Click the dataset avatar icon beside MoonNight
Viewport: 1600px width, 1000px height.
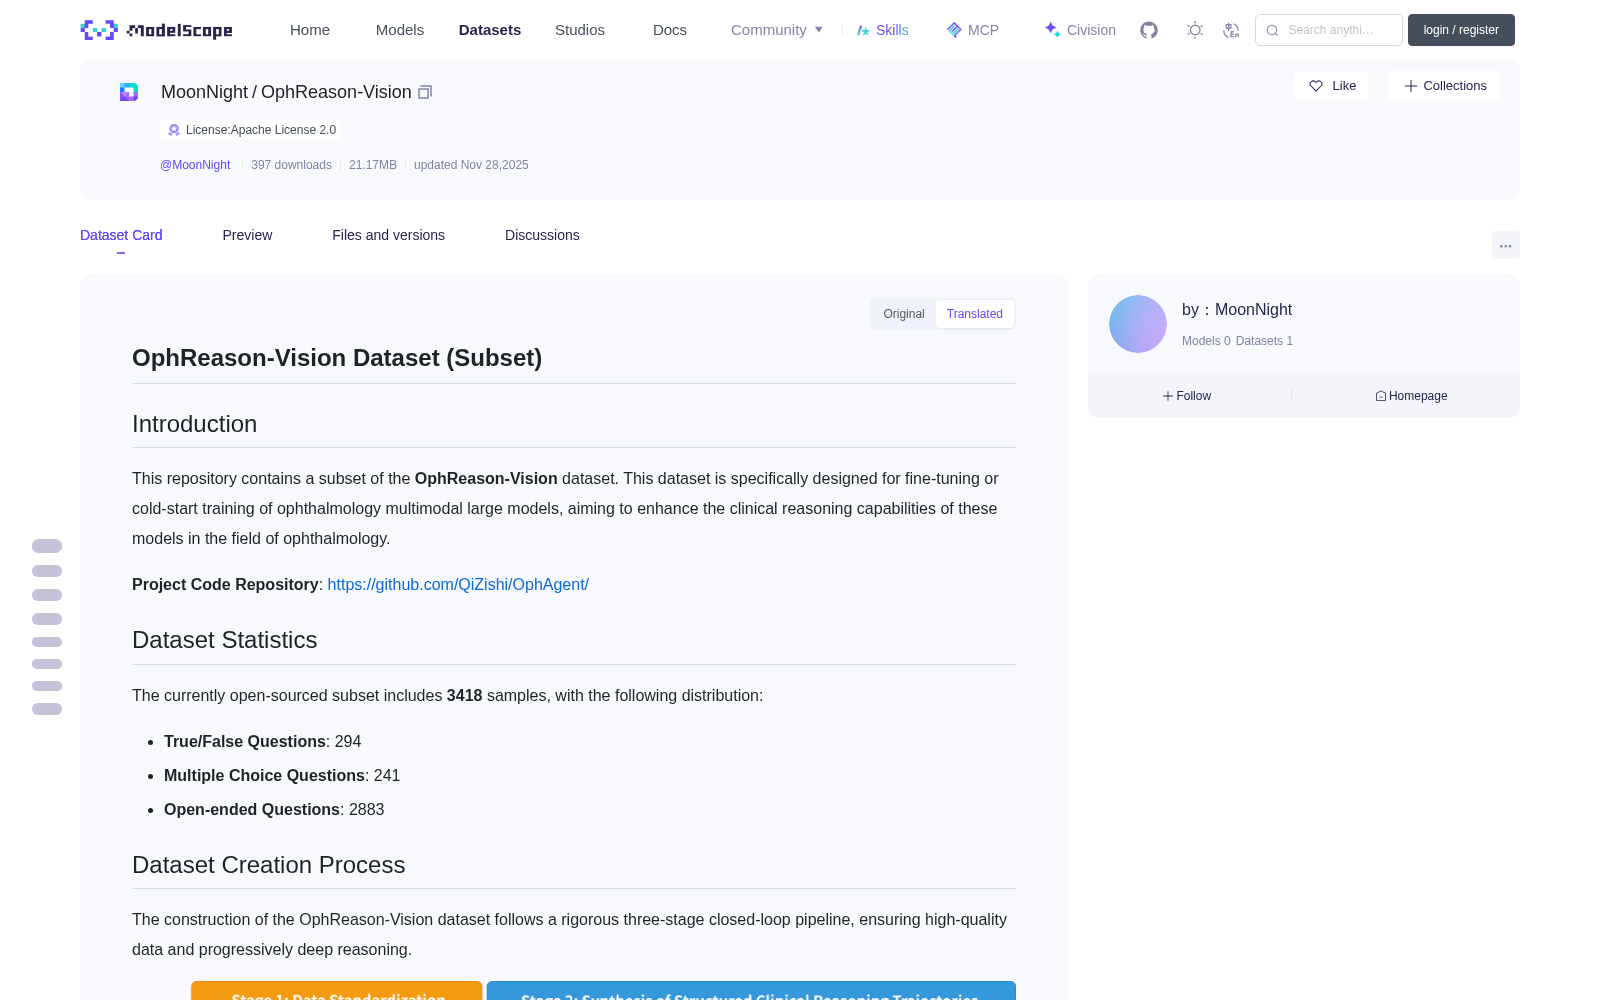coord(129,92)
